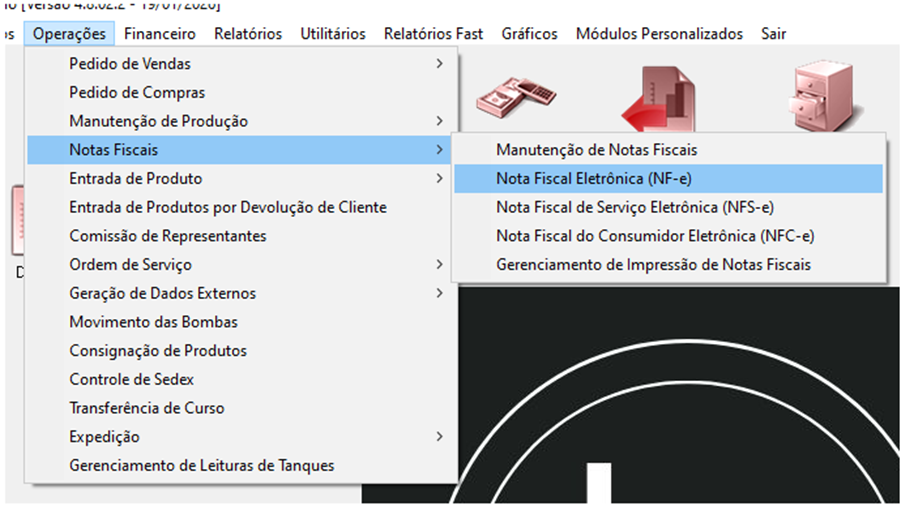
Task: Select Pedido de Compras menu entry
Action: (x=137, y=93)
